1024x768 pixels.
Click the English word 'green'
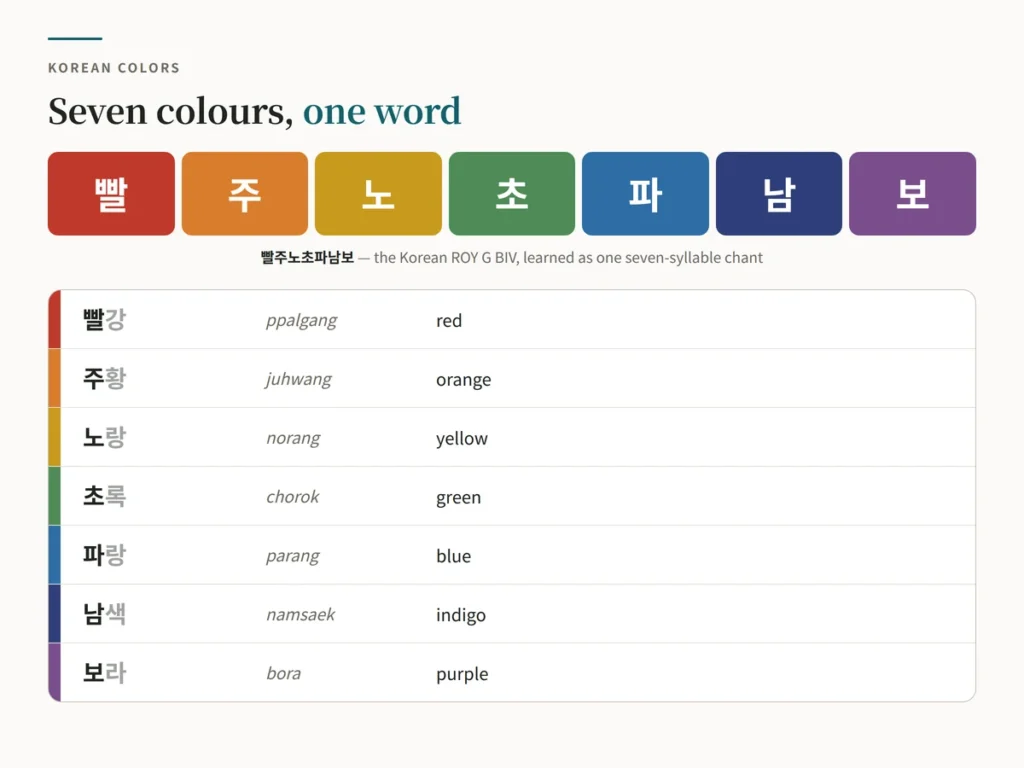458,498
